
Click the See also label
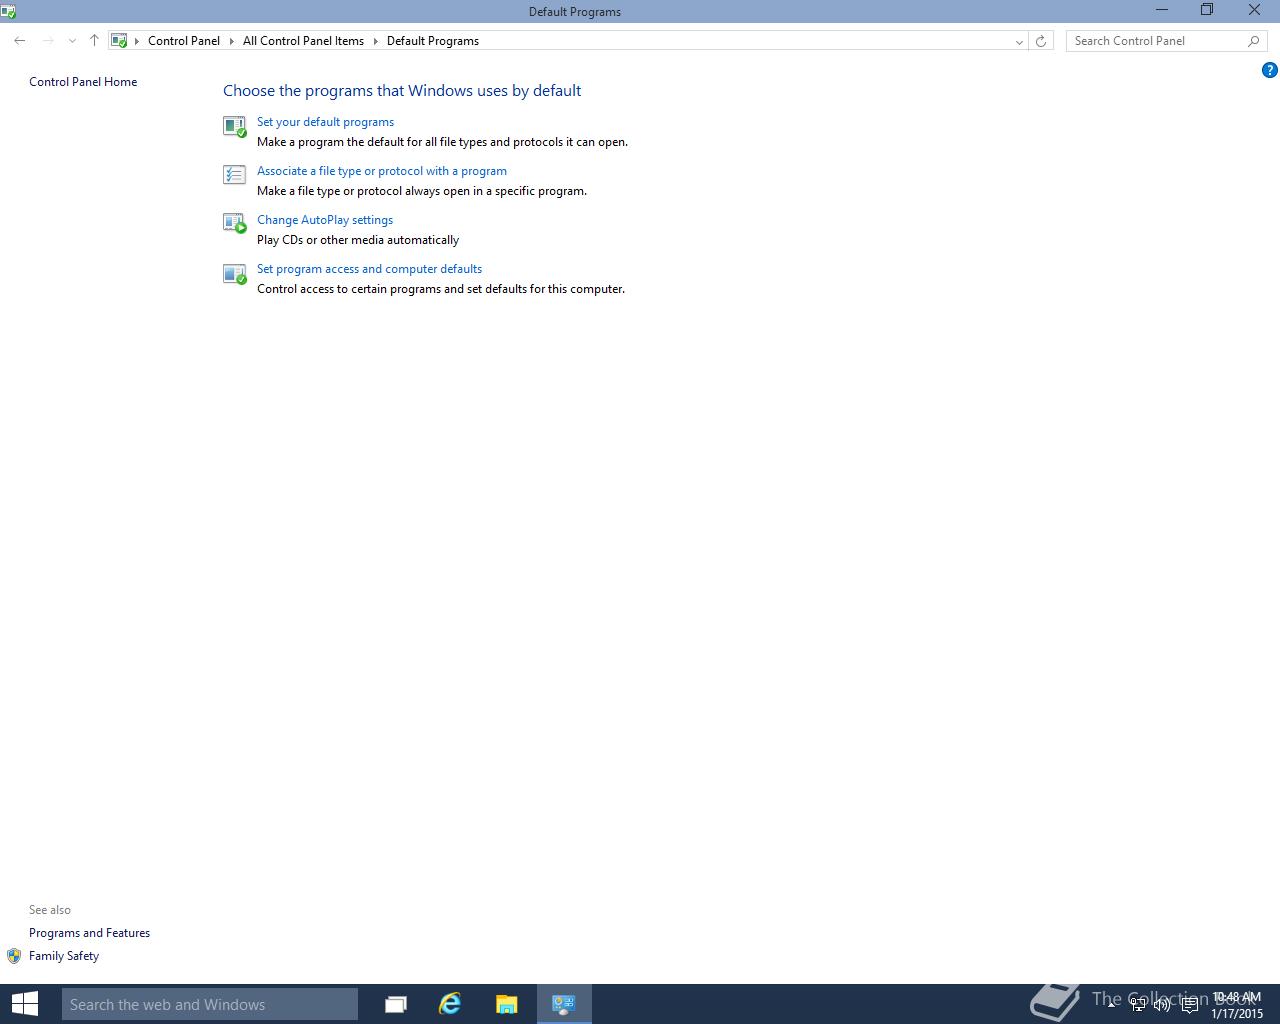click(50, 910)
